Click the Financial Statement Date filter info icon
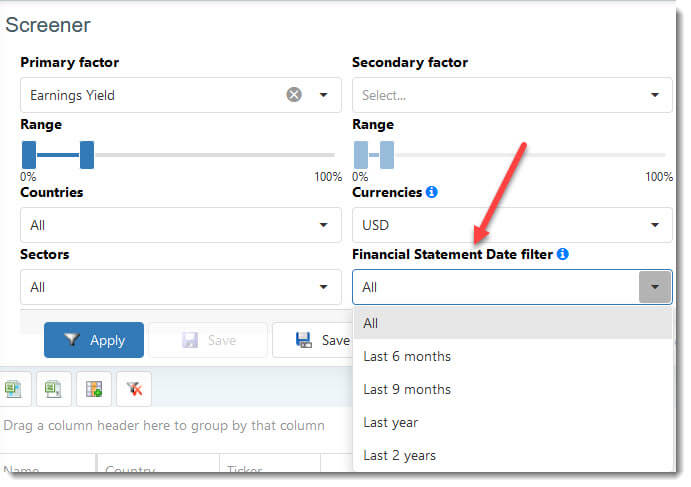The image size is (691, 487). pos(562,254)
